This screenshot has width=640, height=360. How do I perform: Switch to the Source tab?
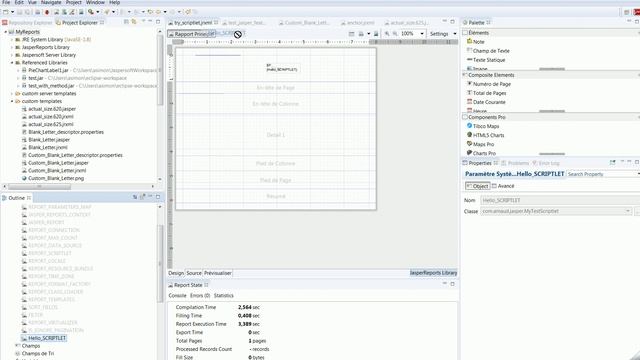pyautogui.click(x=194, y=273)
